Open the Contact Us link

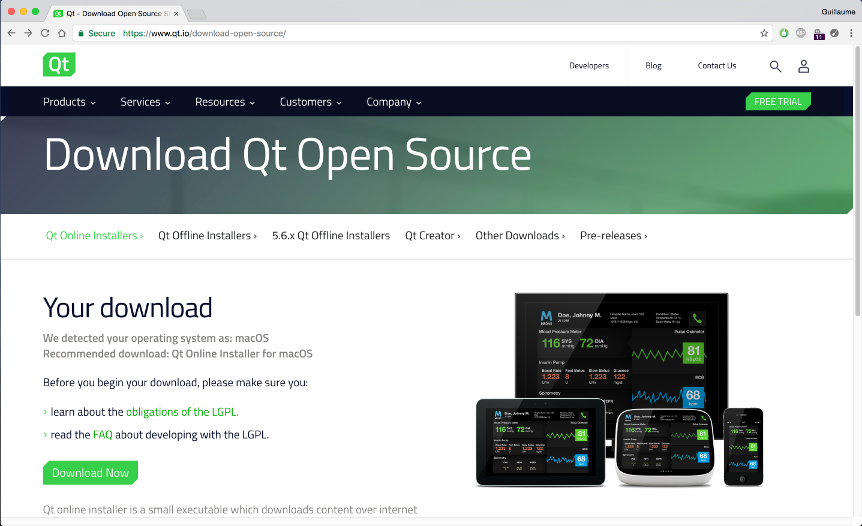pyautogui.click(x=717, y=65)
